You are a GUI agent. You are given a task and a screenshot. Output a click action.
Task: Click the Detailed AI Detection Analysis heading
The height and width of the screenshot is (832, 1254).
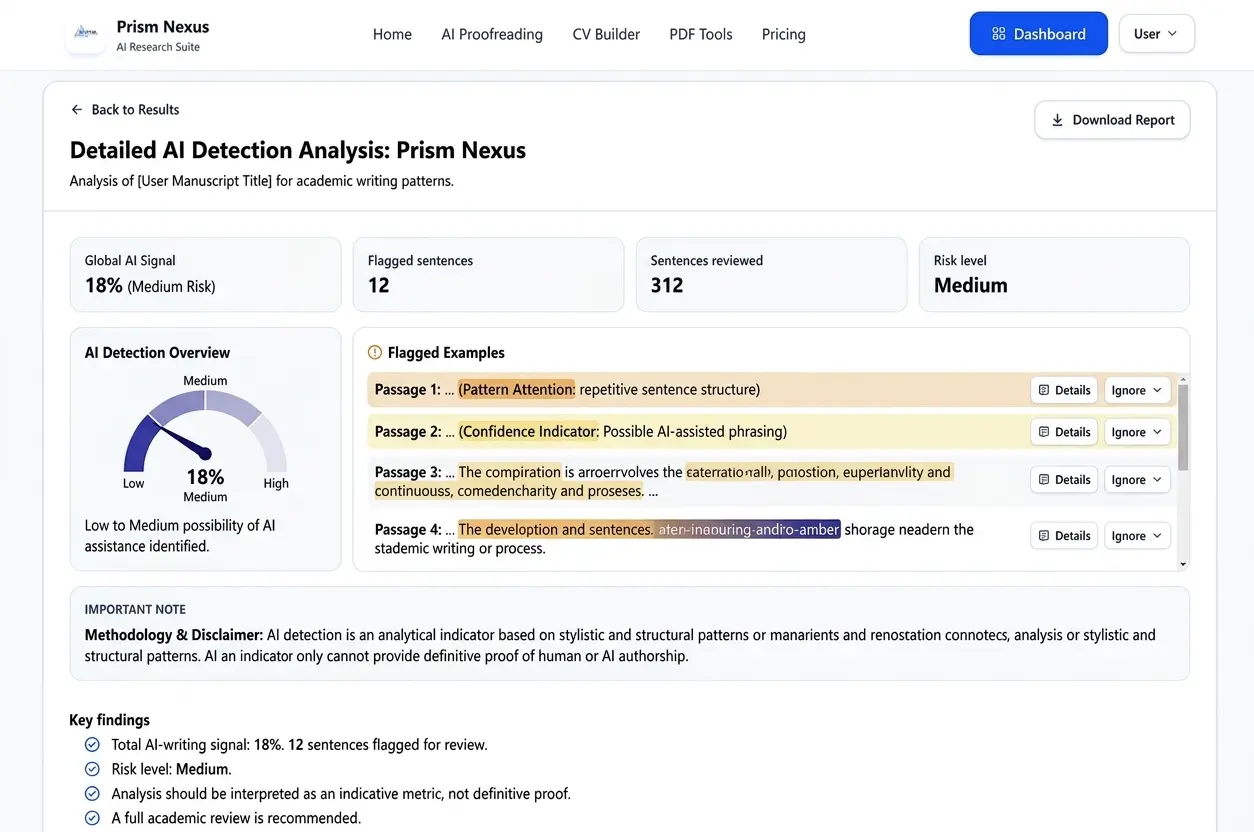[298, 151]
